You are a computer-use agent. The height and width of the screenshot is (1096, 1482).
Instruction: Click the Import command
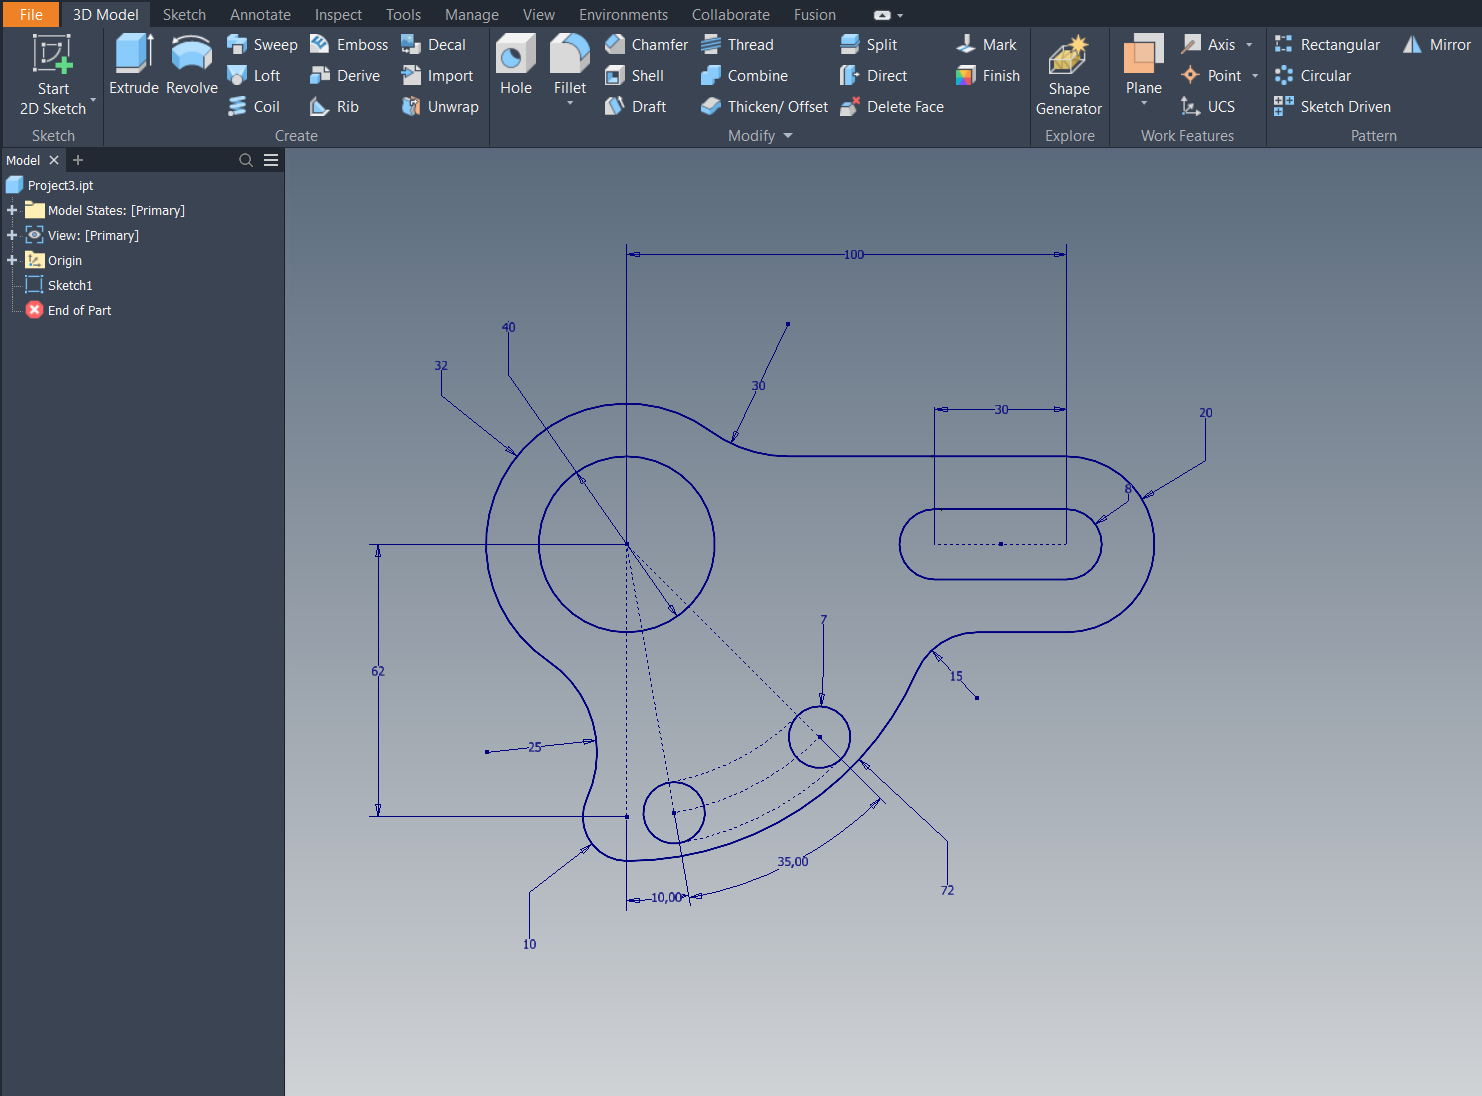click(437, 76)
